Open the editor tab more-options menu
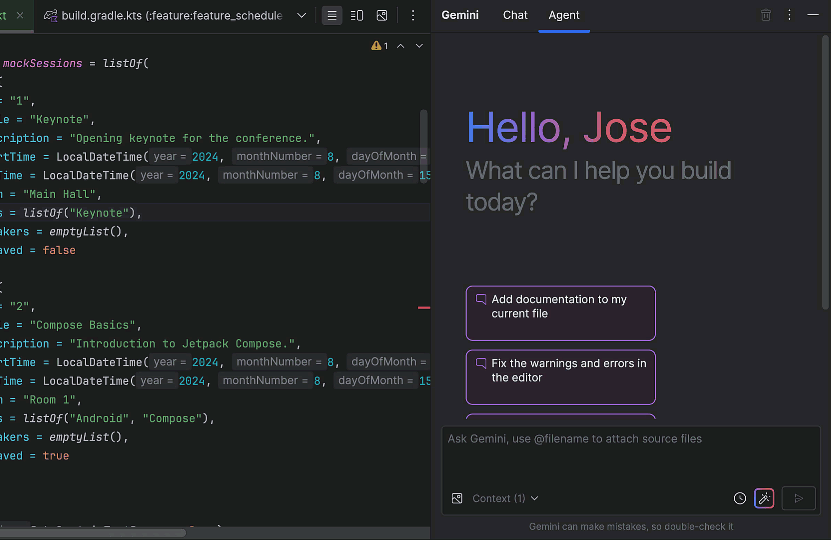Screen dimensions: 831x540 click(x=413, y=15)
